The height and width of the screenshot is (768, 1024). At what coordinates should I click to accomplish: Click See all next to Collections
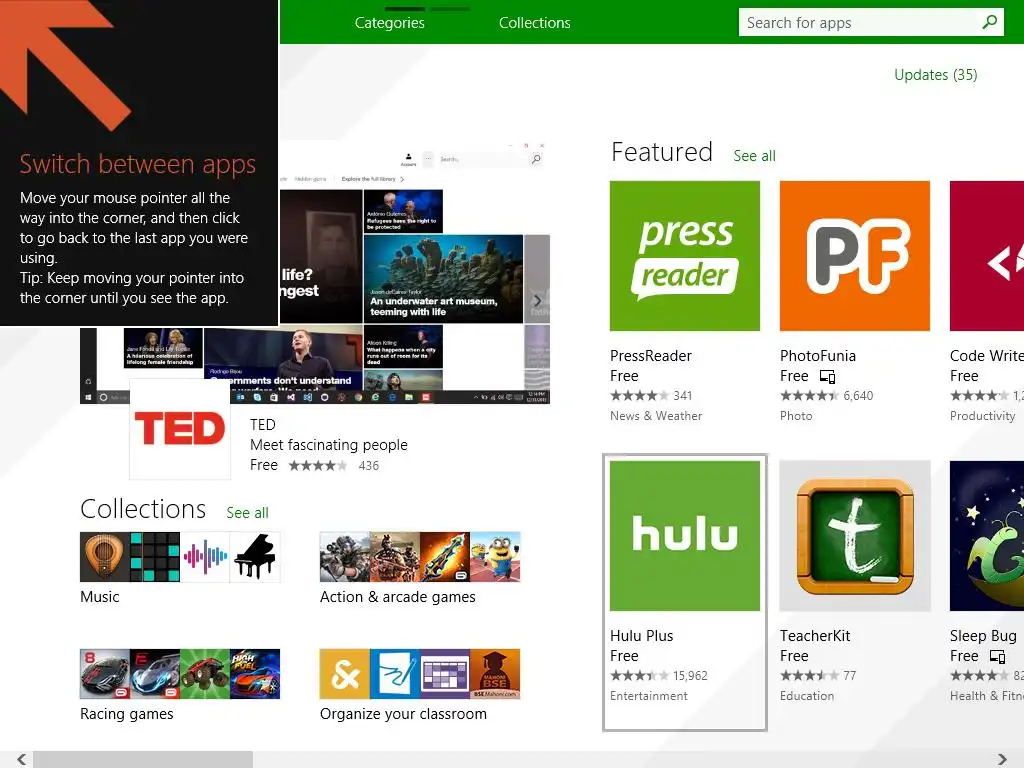coord(247,513)
